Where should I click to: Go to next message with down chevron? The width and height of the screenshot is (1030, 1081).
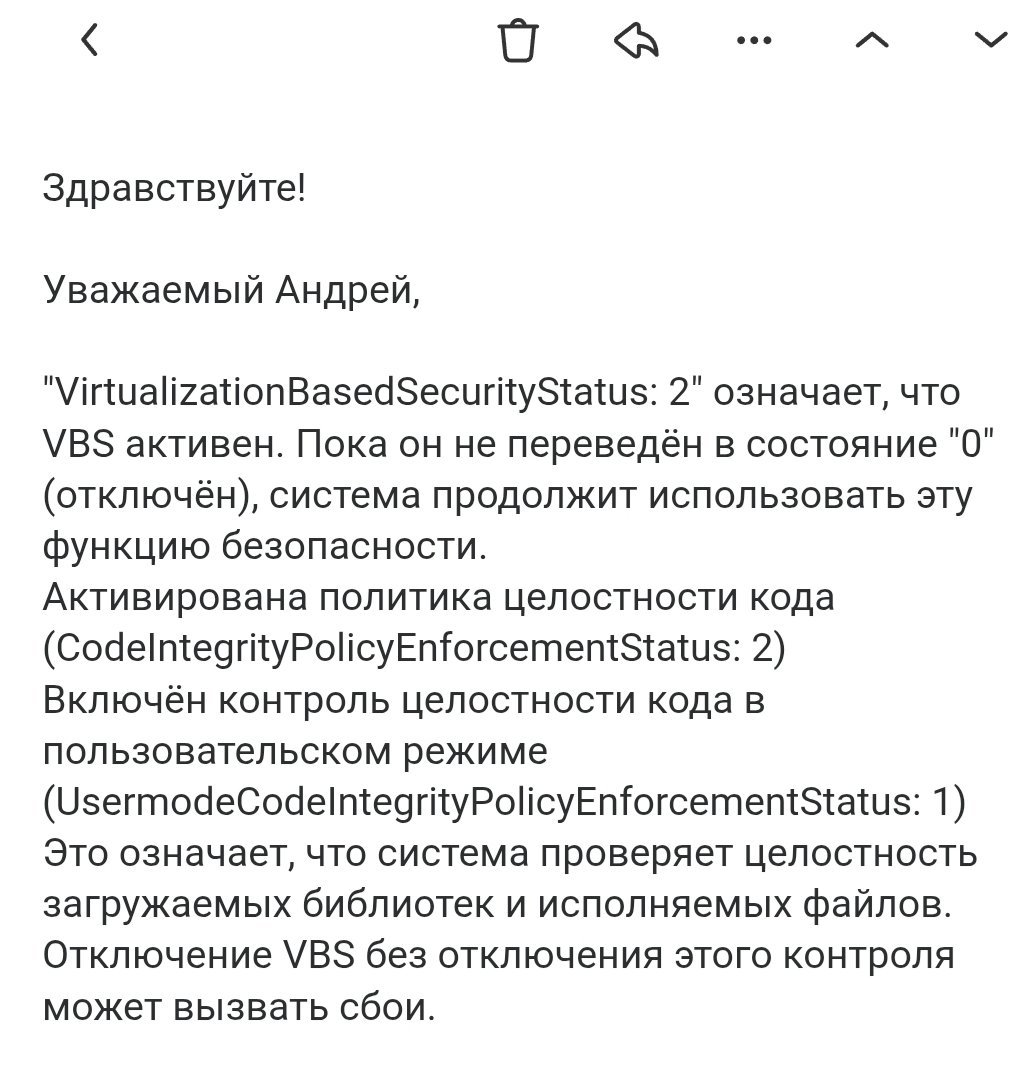pos(991,41)
